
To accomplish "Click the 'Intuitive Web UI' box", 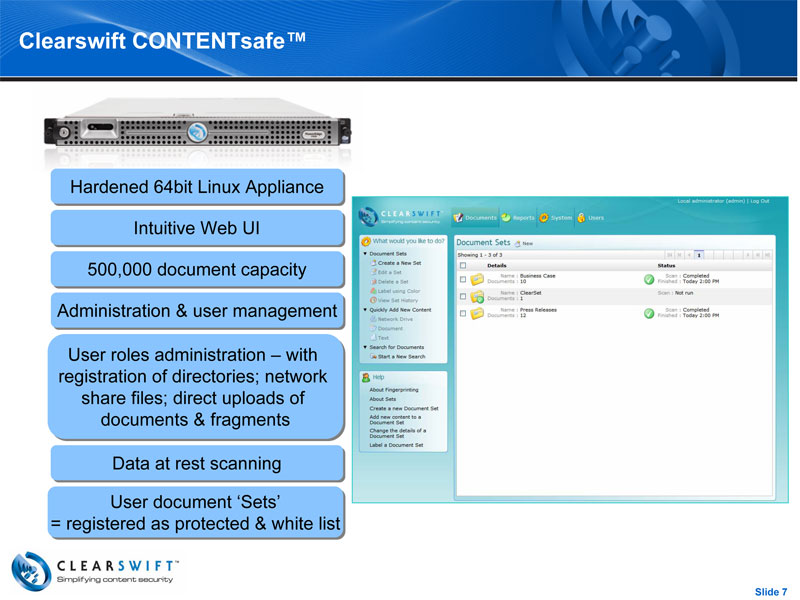I will (x=197, y=228).
